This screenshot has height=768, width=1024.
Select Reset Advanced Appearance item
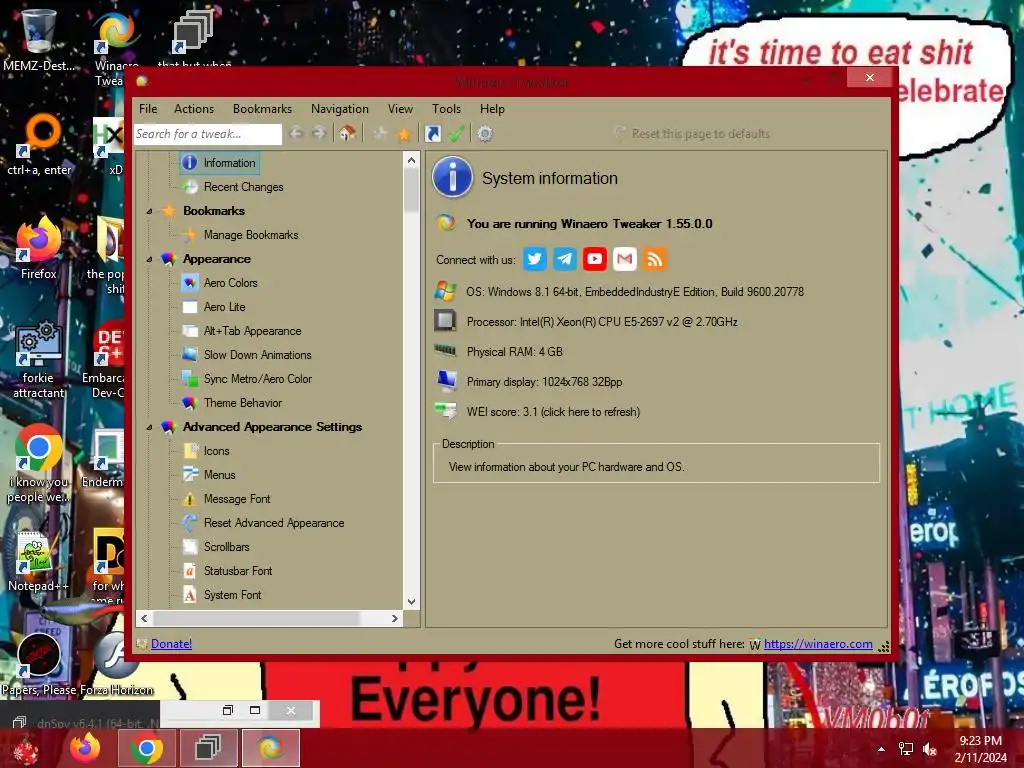[274, 523]
